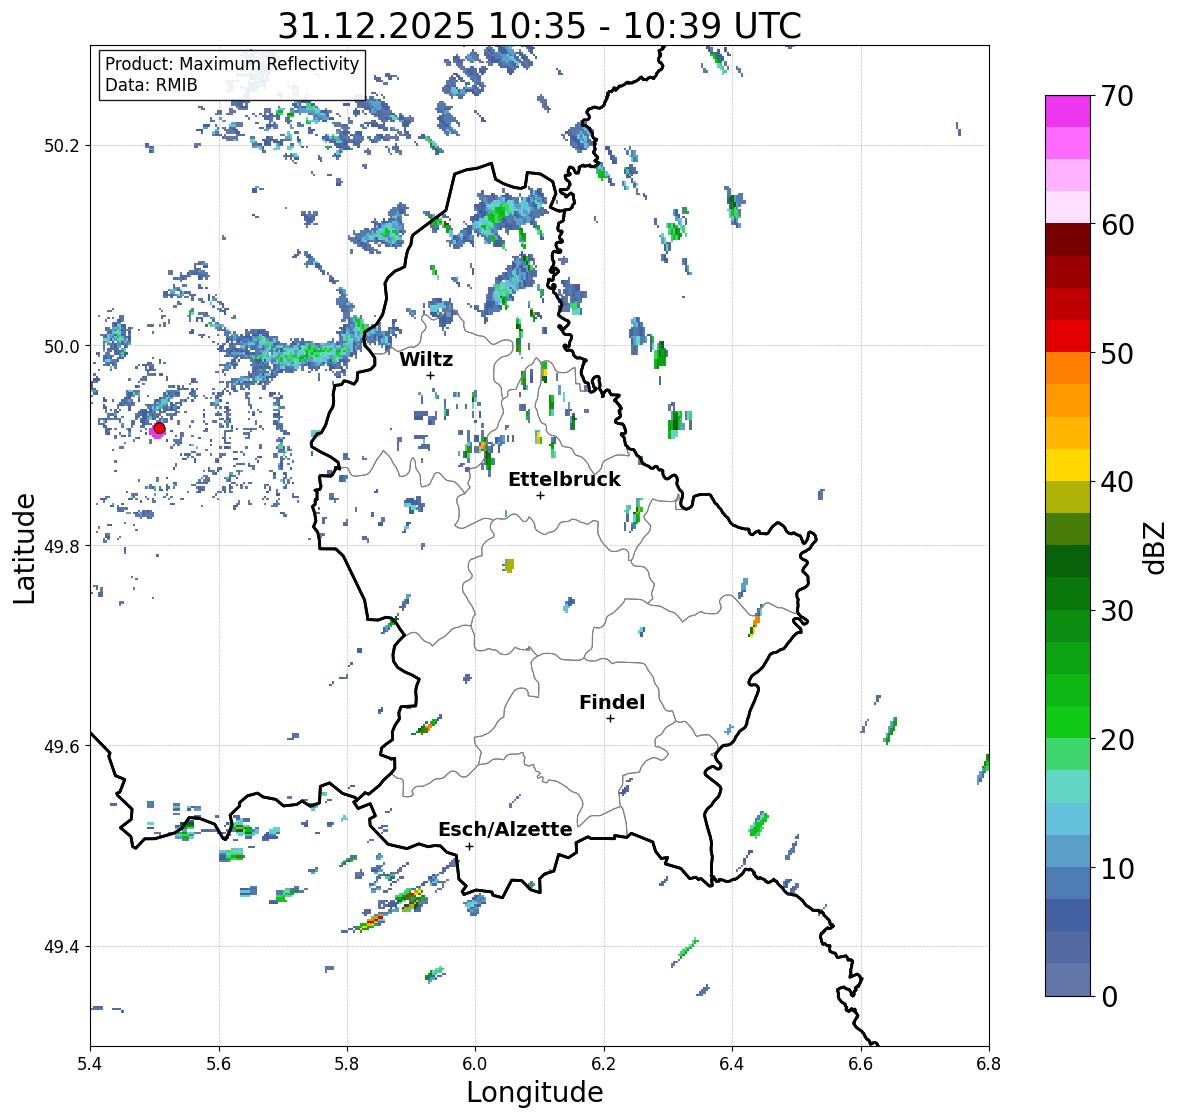Click the 50.0 latitude tick label
The image size is (1179, 1117).
pyautogui.click(x=62, y=347)
